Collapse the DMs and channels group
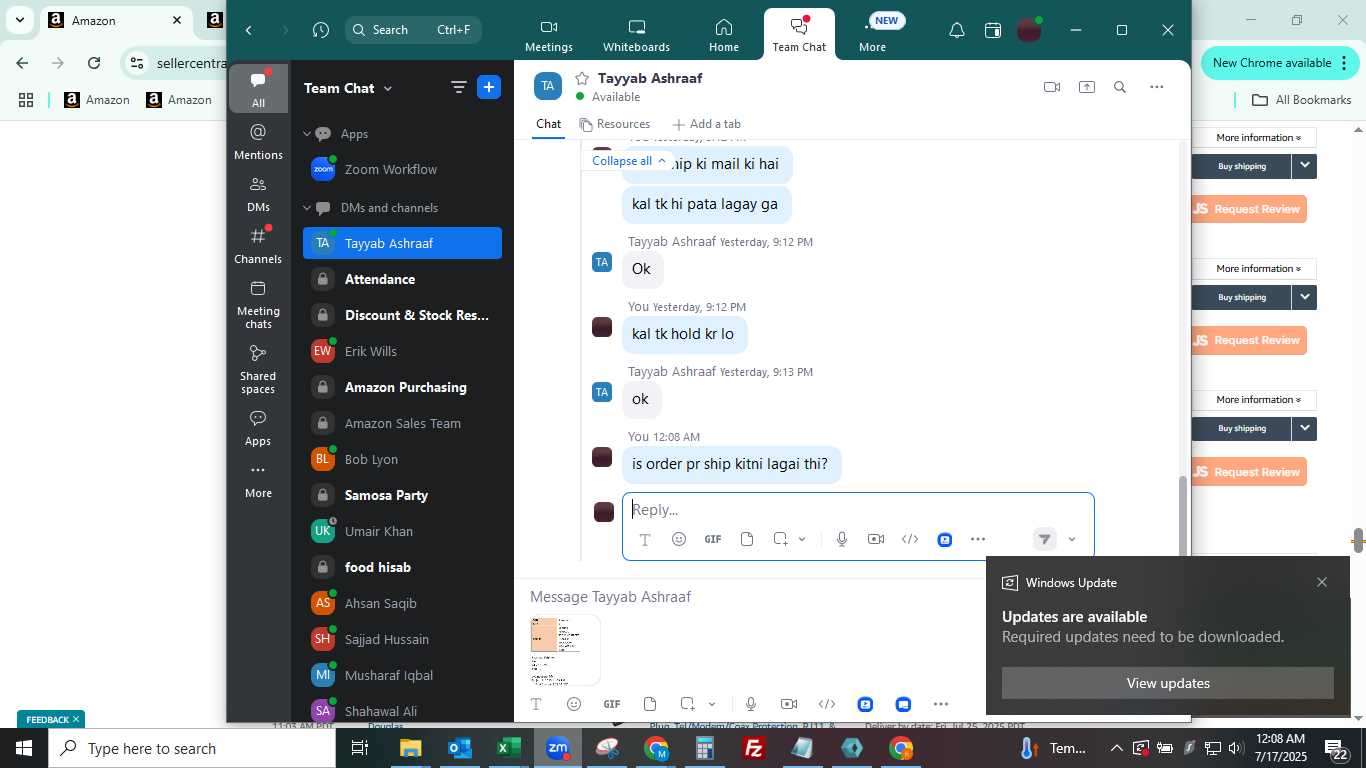Viewport: 1366px width, 768px height. click(x=308, y=208)
